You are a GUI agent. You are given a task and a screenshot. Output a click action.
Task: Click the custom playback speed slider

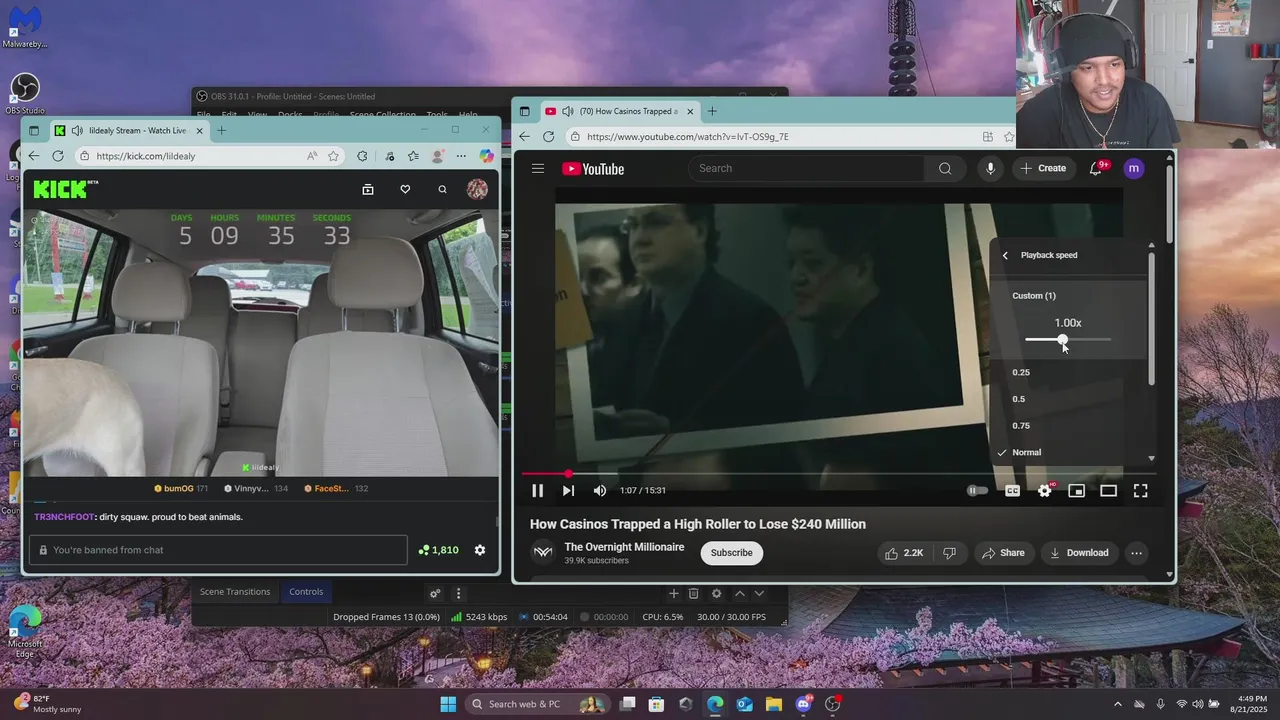1067,340
